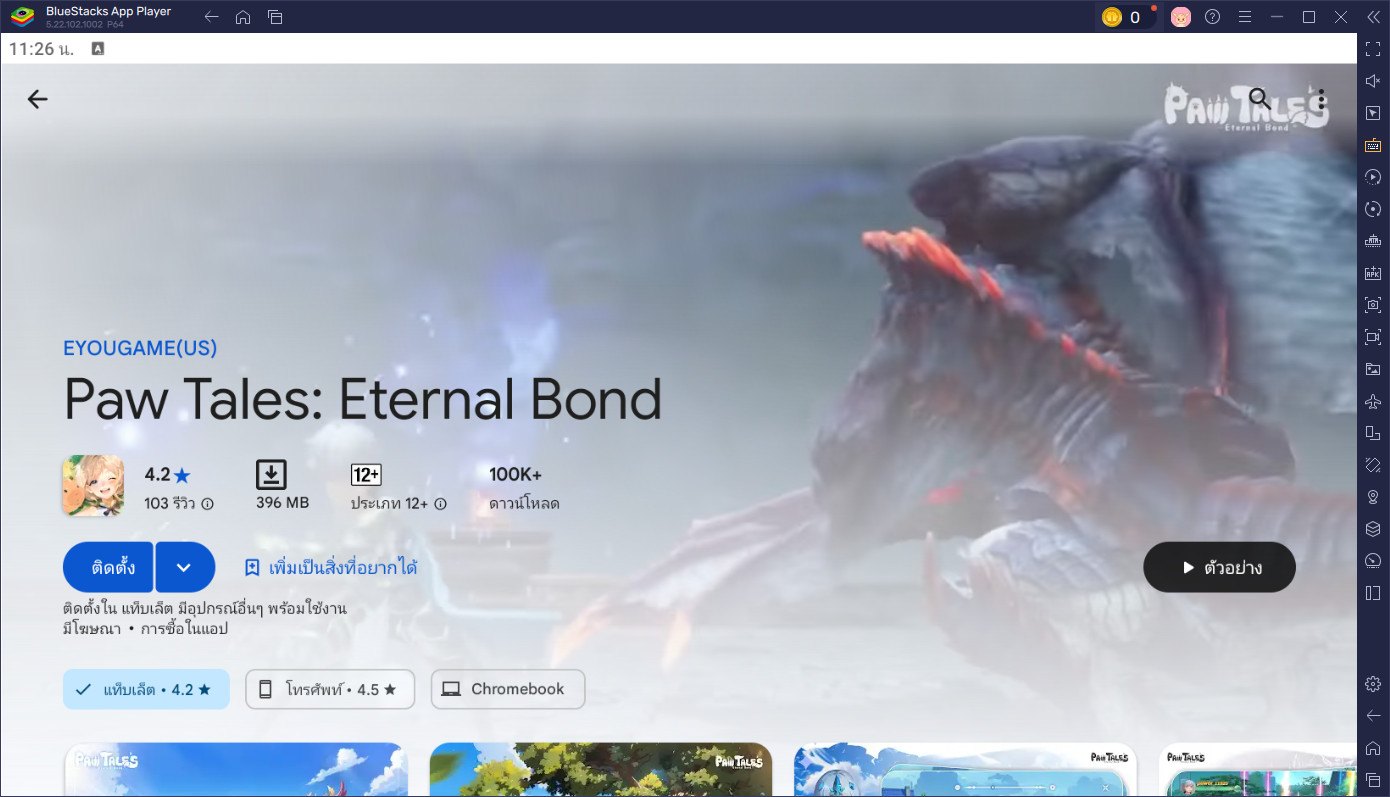
Task: Click BlueStacks home icon in title bar
Action: tap(243, 17)
